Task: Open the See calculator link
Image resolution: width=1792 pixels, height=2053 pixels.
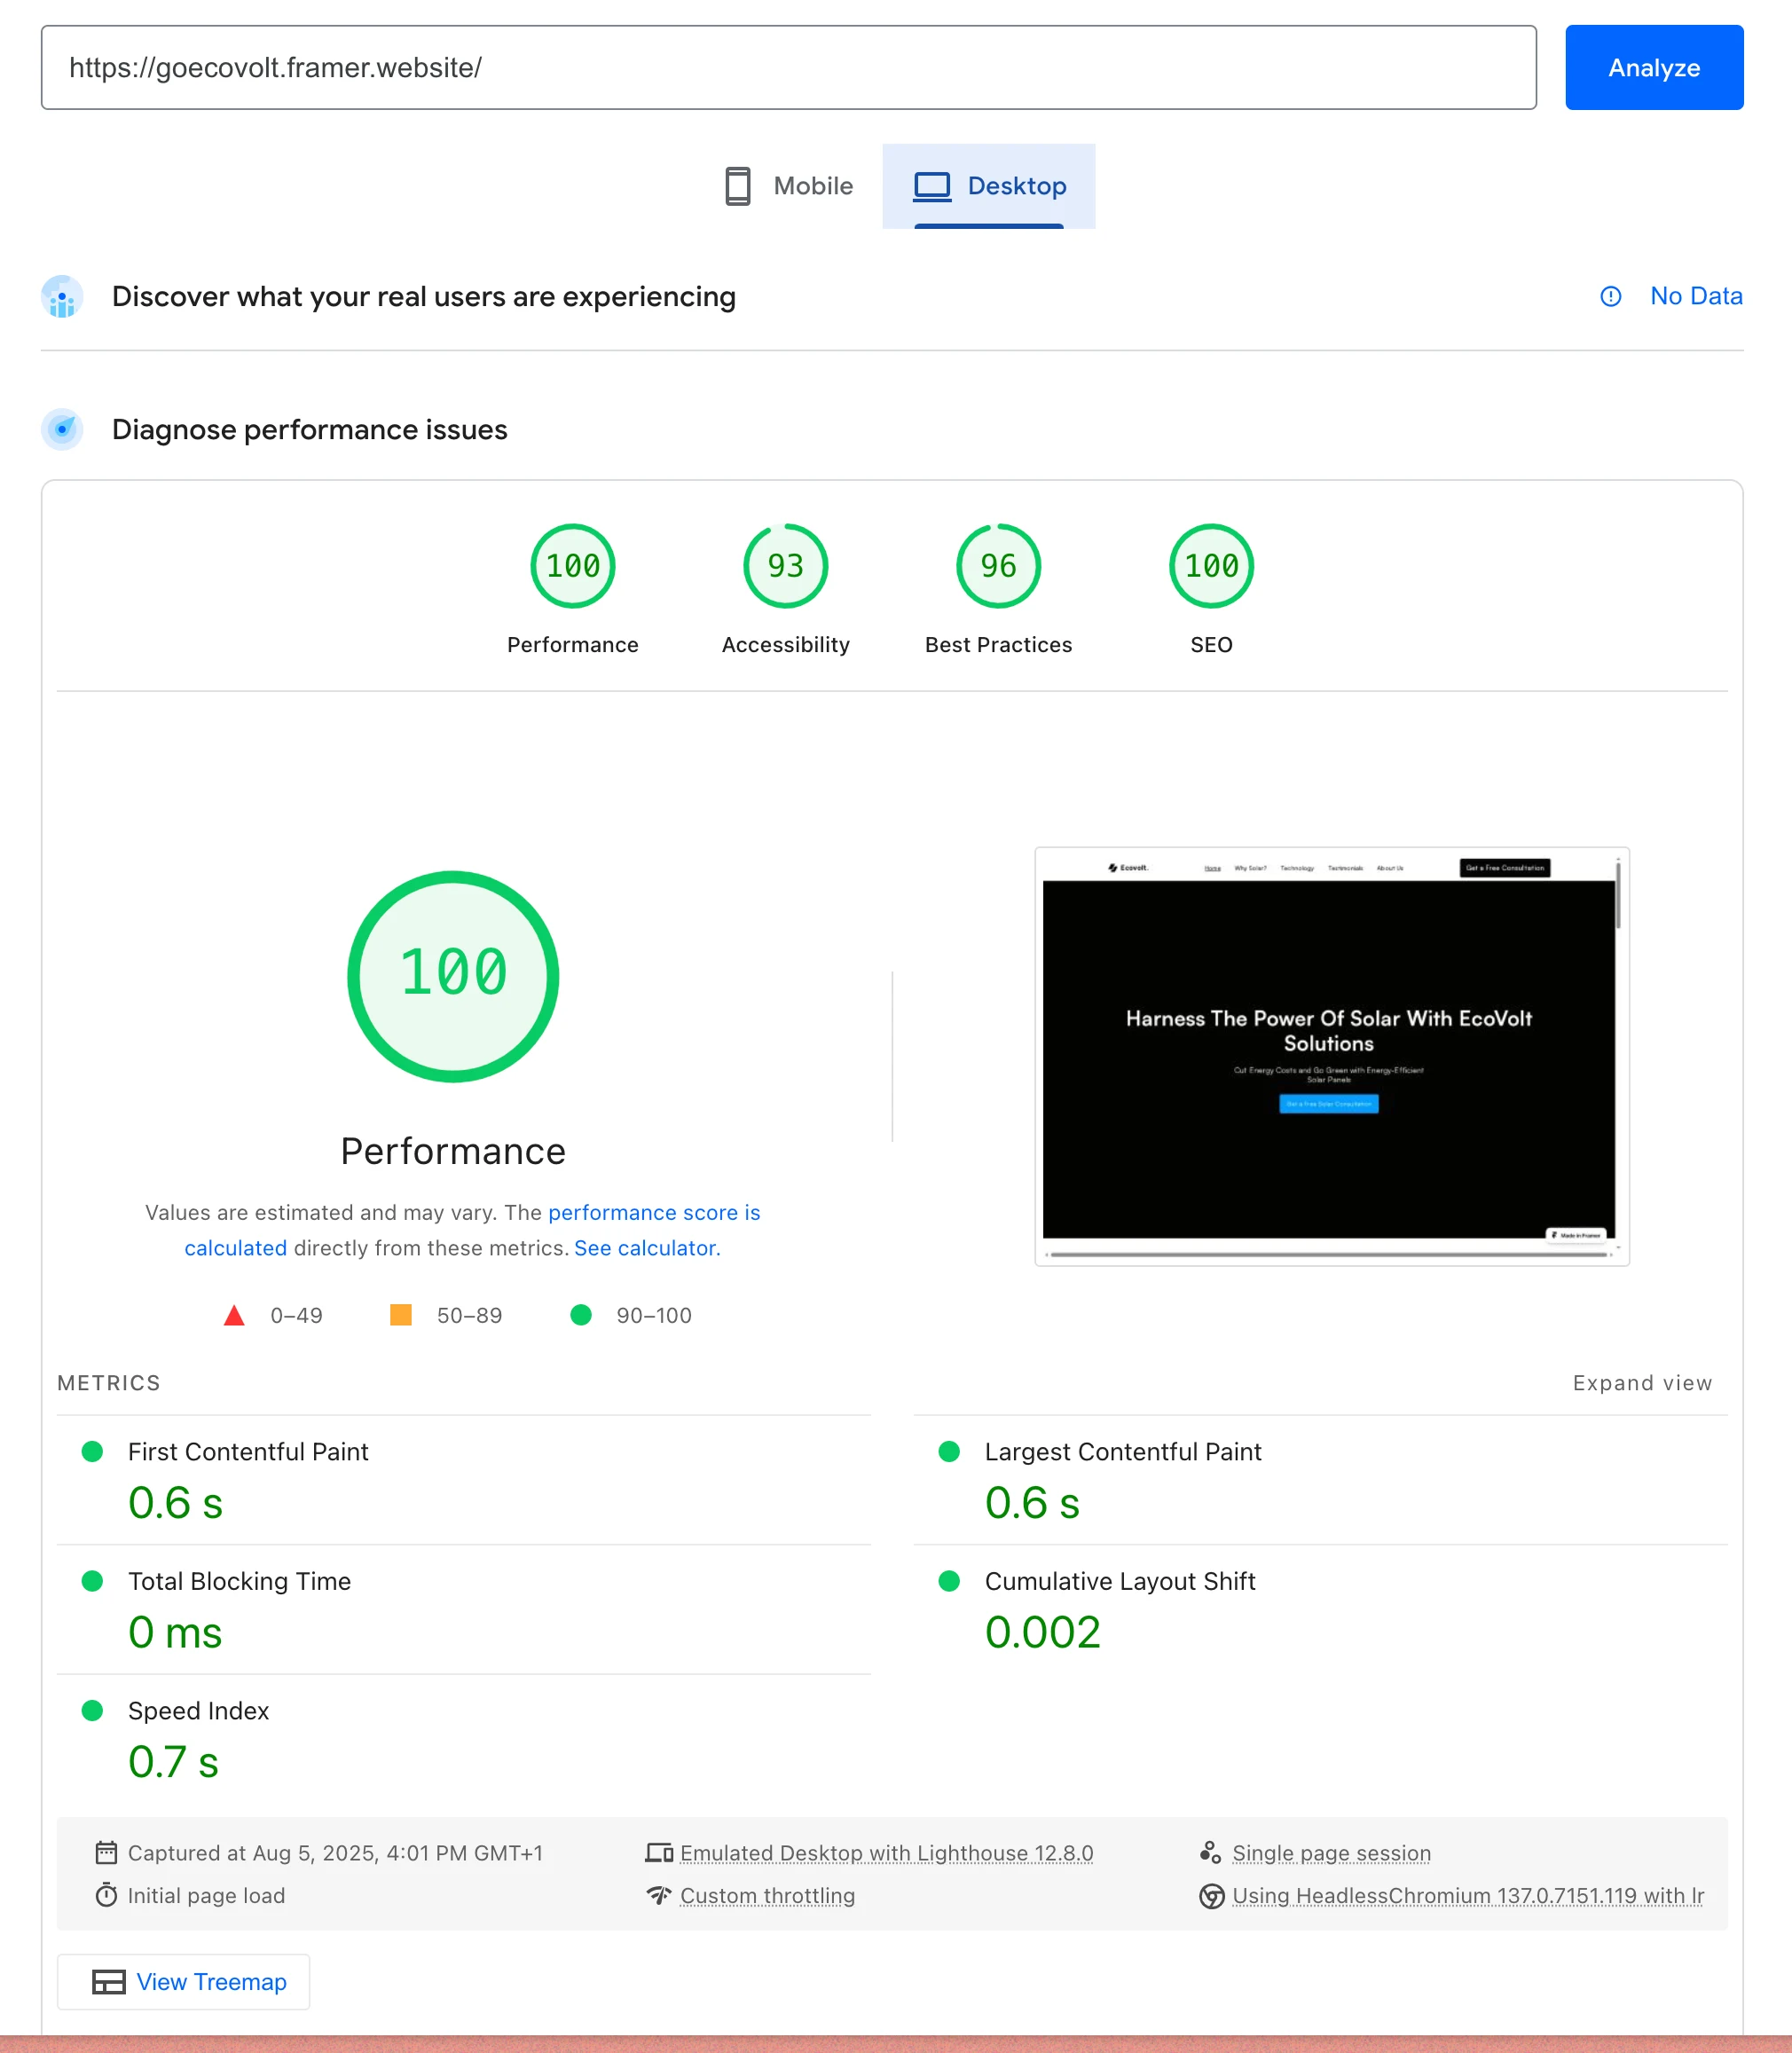Action: click(x=645, y=1247)
